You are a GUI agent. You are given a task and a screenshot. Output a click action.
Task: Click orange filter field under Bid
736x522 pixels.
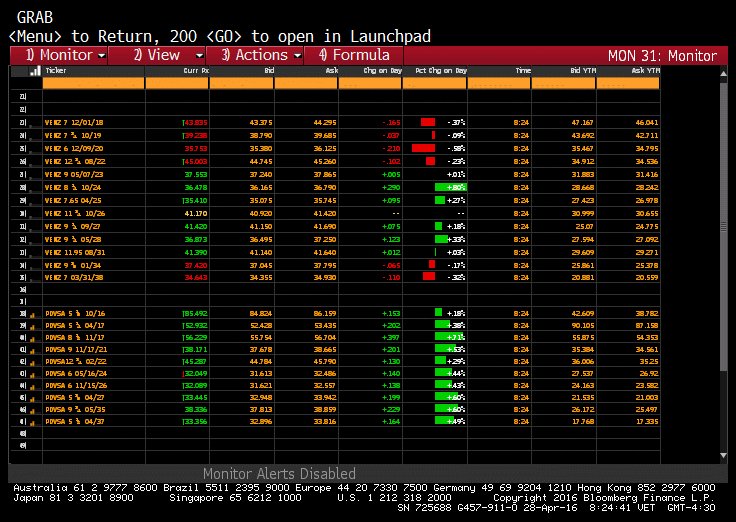[241, 84]
